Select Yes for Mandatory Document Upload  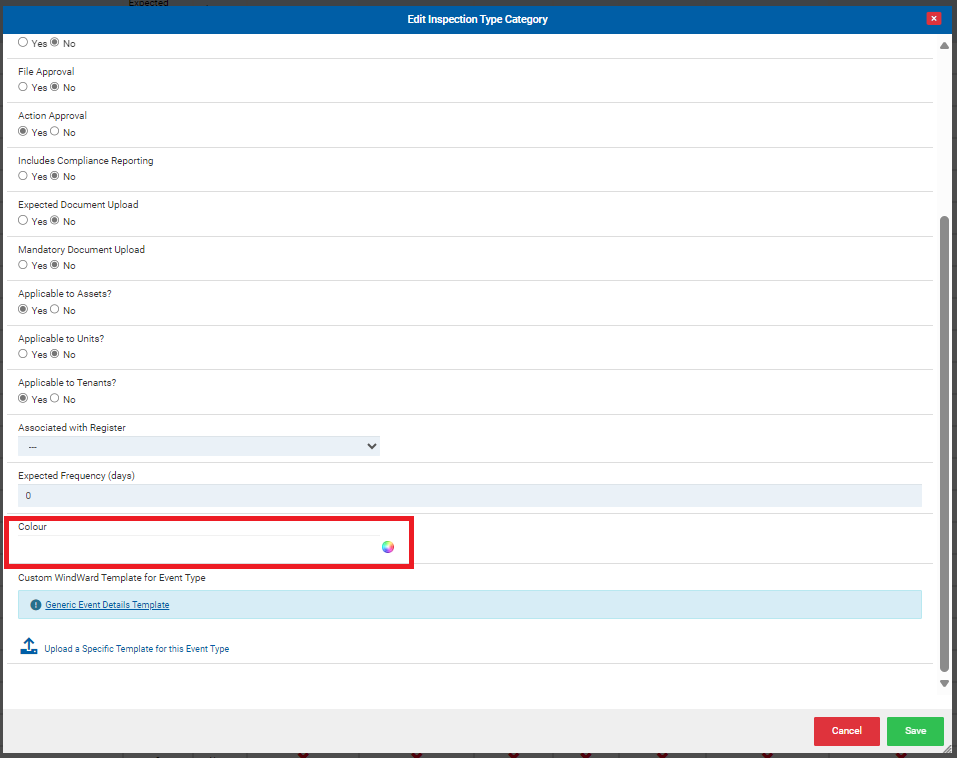pyautogui.click(x=23, y=265)
